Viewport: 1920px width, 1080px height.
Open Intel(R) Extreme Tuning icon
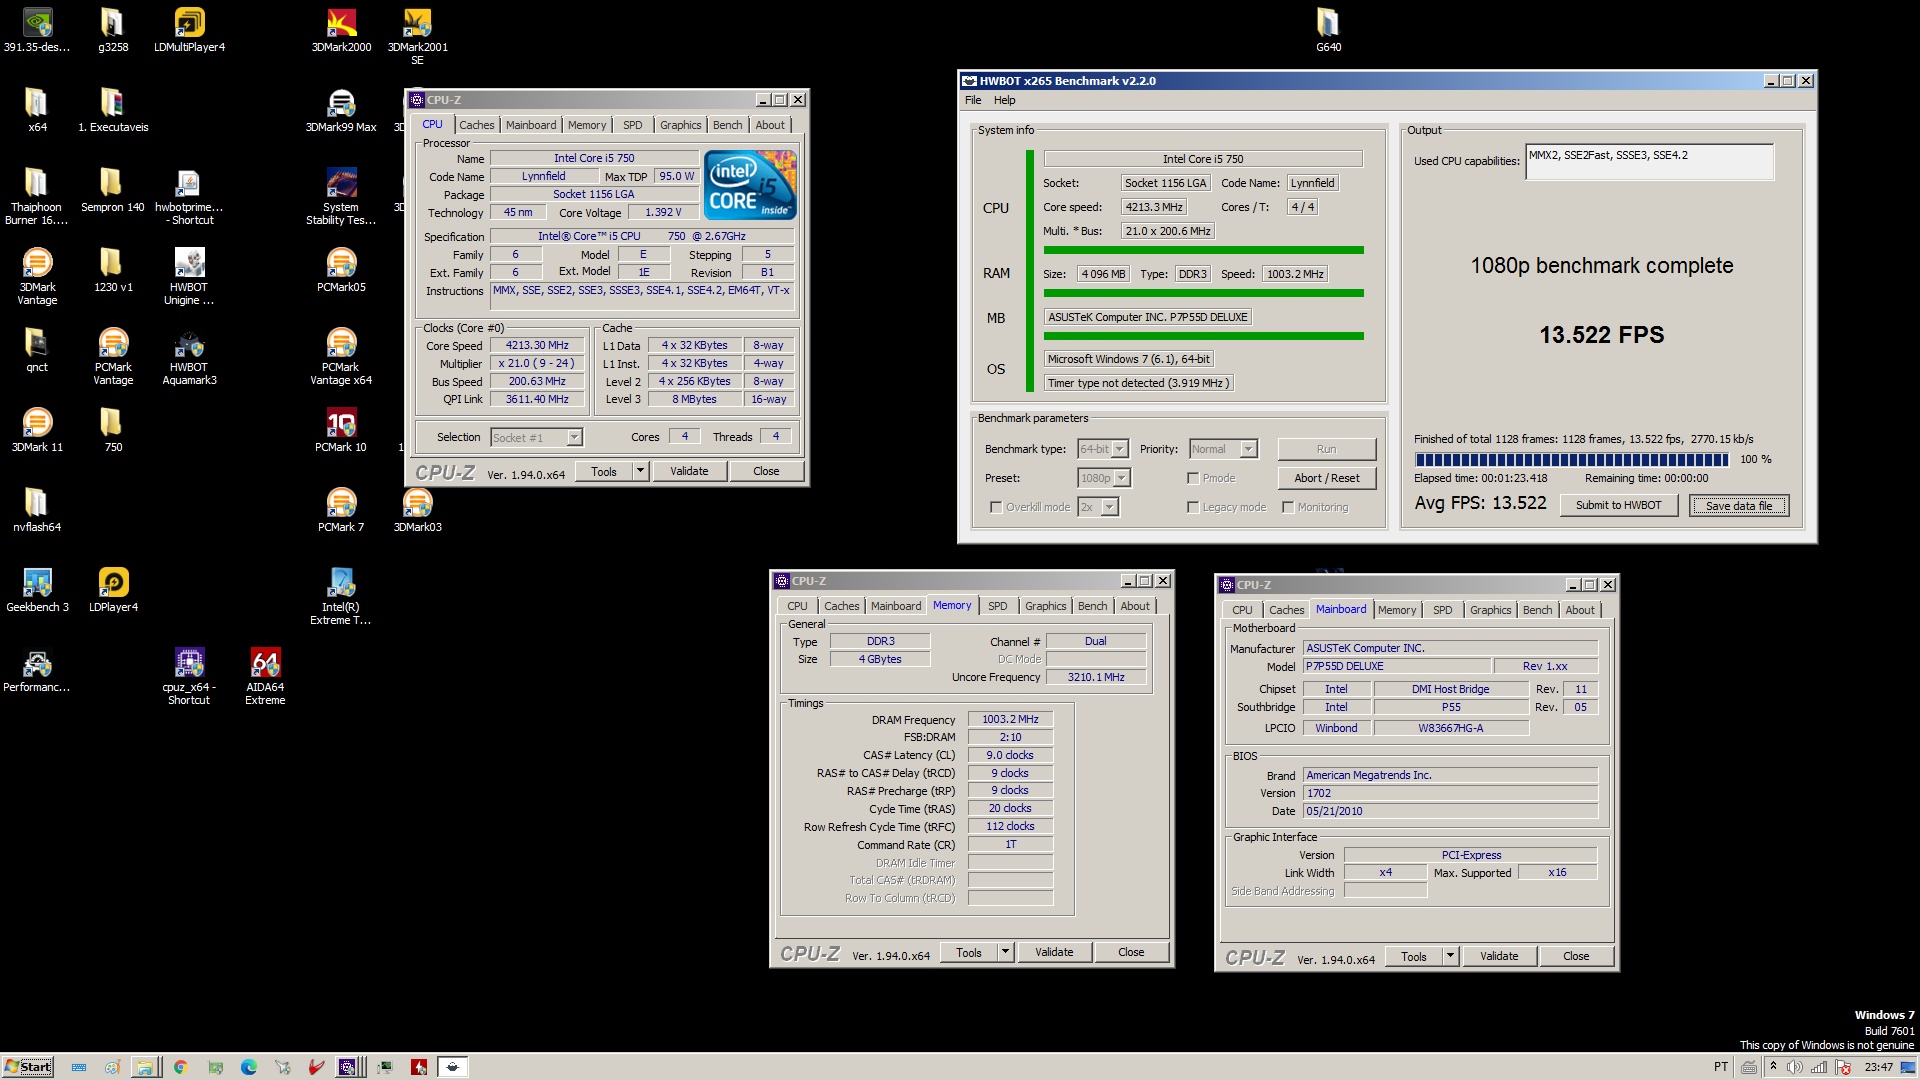click(x=341, y=597)
